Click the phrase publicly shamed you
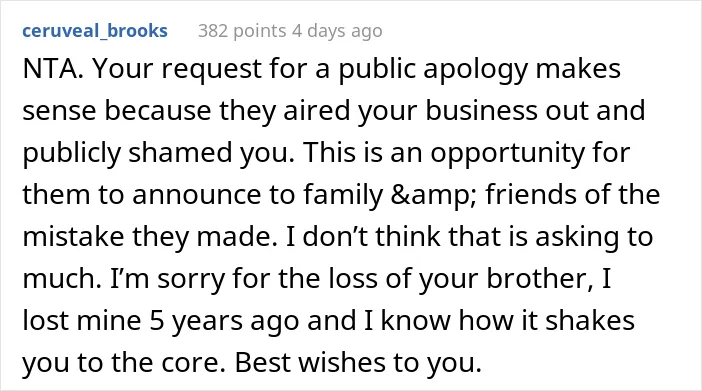 point(158,154)
